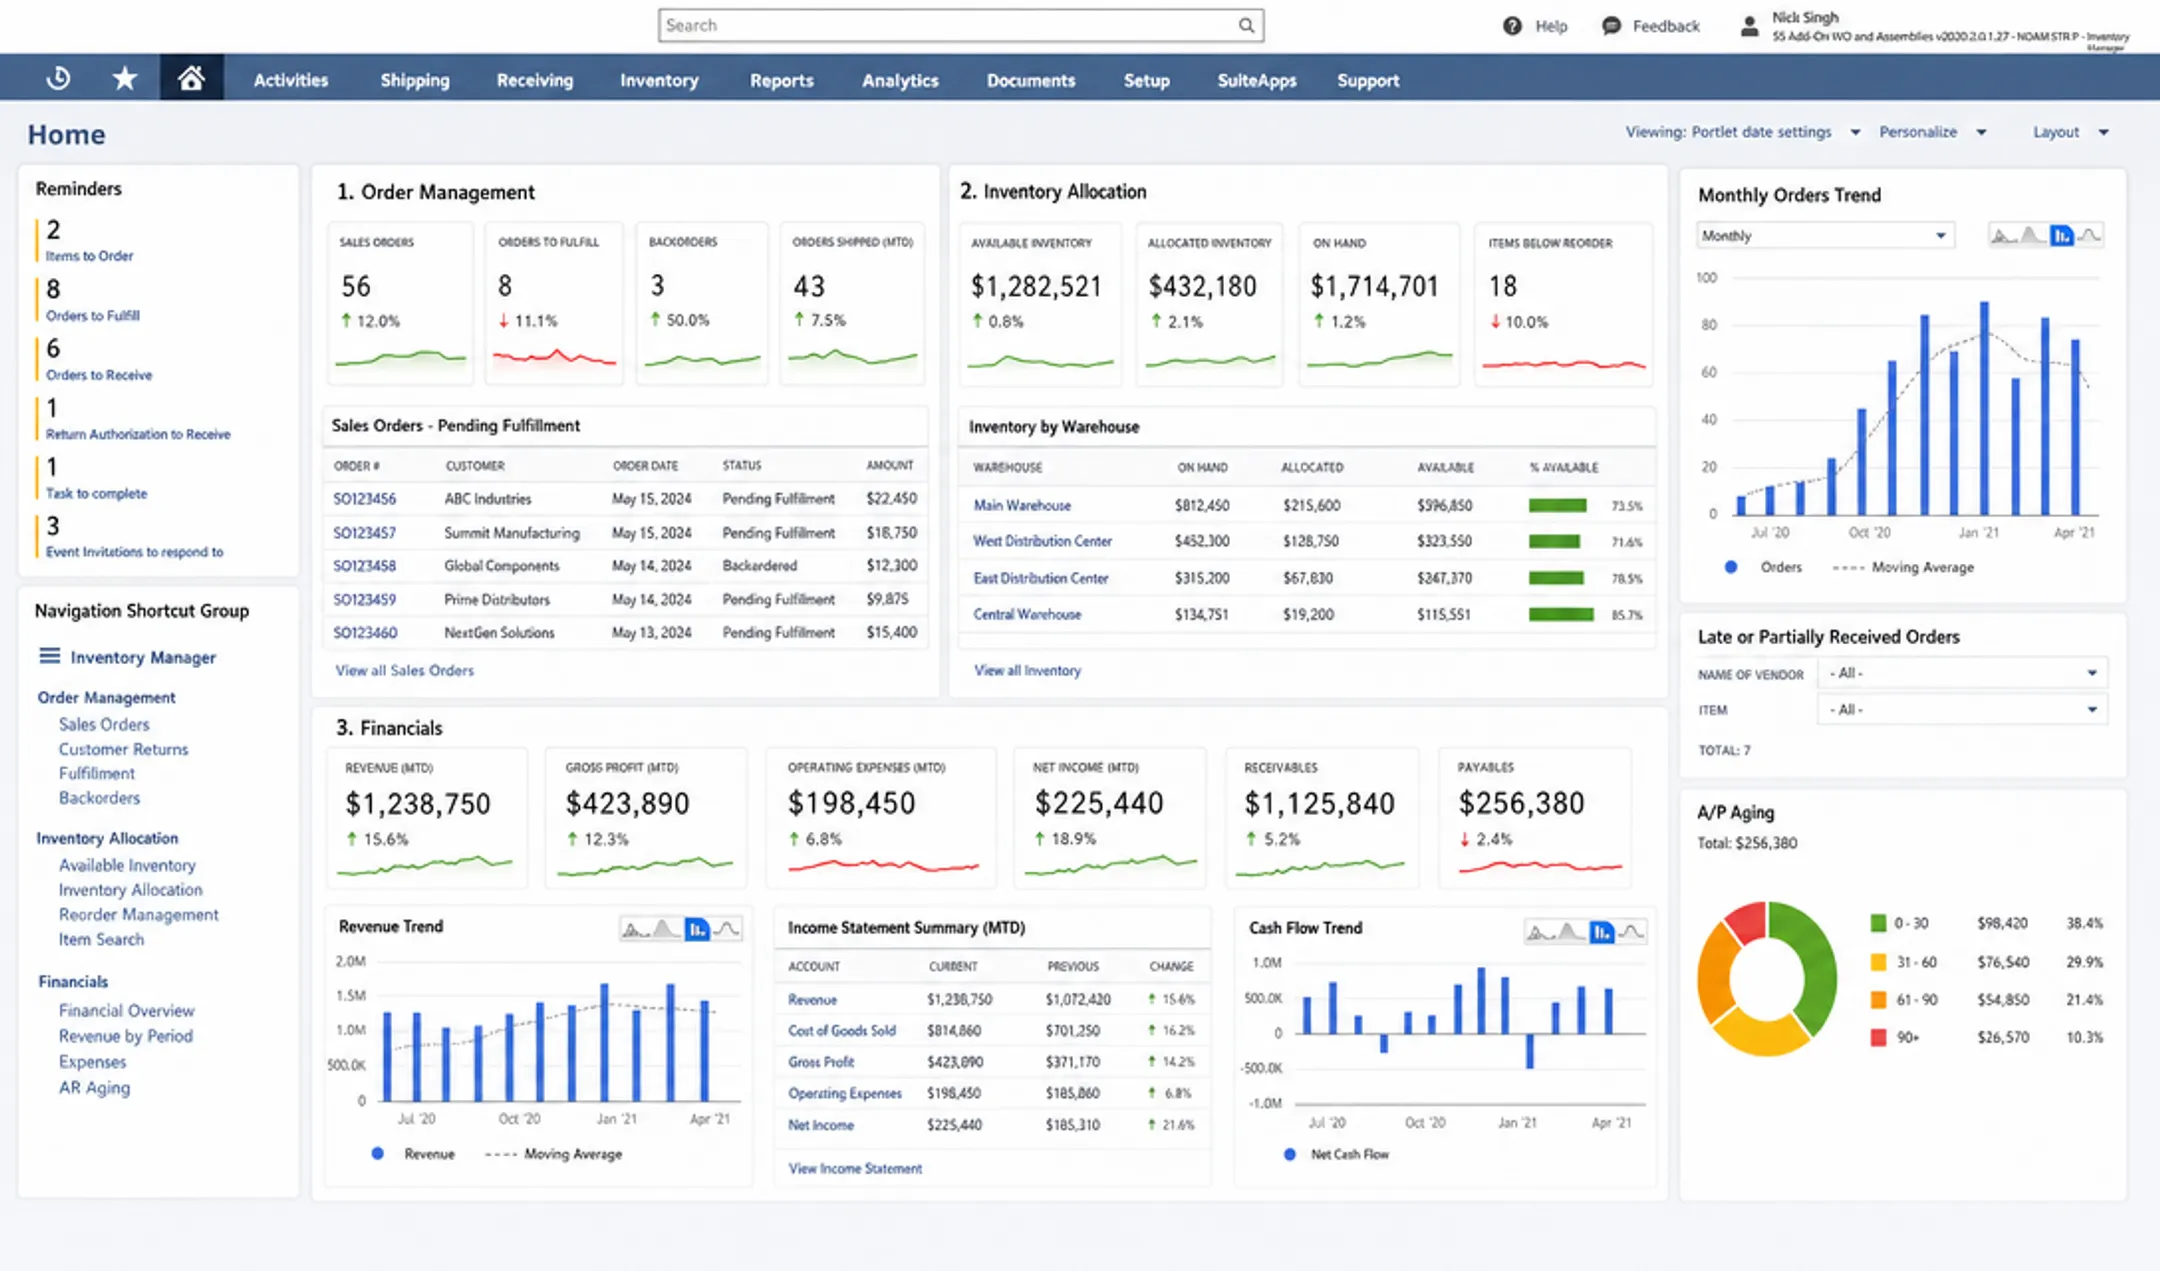Expand the Layout dropdown
Viewport: 2160px width, 1271px height.
(x=2070, y=132)
